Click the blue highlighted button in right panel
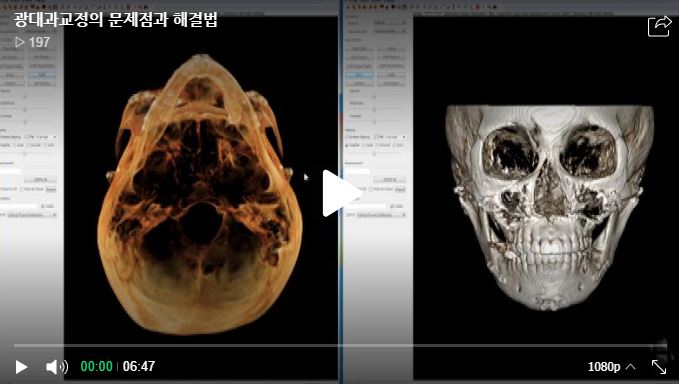Viewport: 679px width, 384px height. (359, 75)
